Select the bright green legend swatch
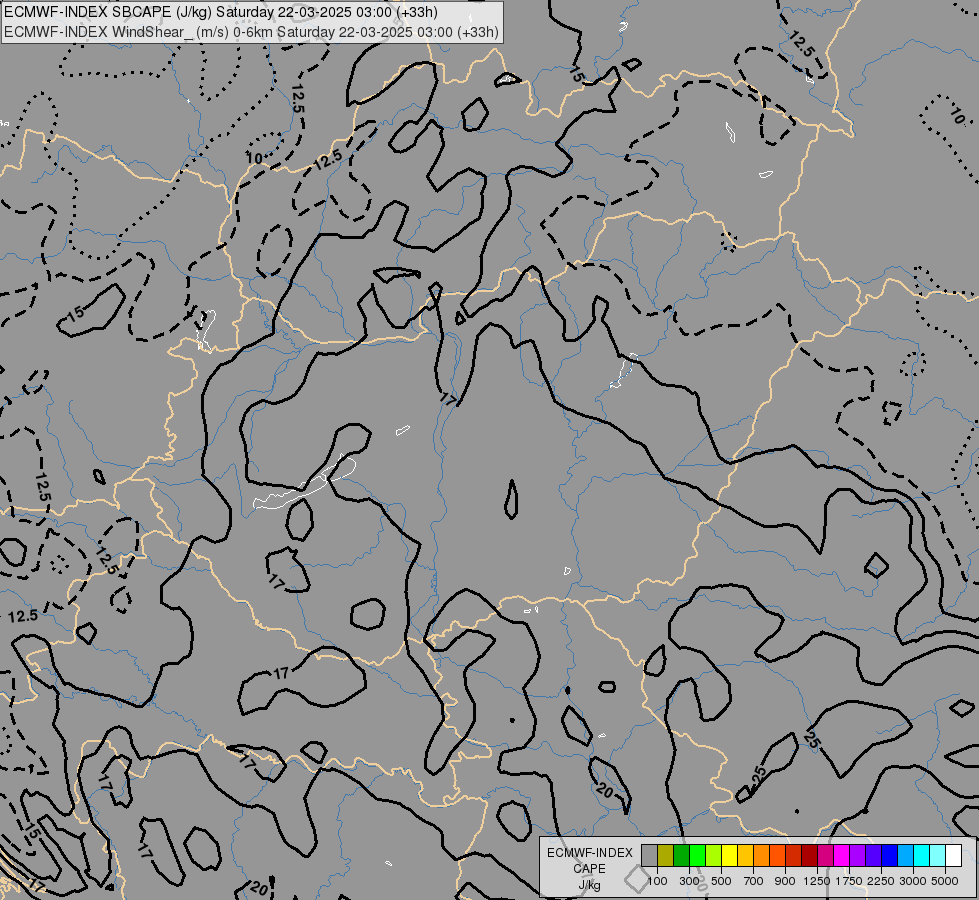 point(697,856)
